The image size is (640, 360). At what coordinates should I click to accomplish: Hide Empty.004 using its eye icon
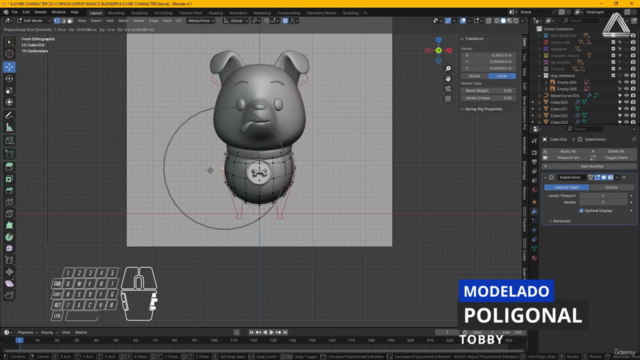click(x=627, y=82)
